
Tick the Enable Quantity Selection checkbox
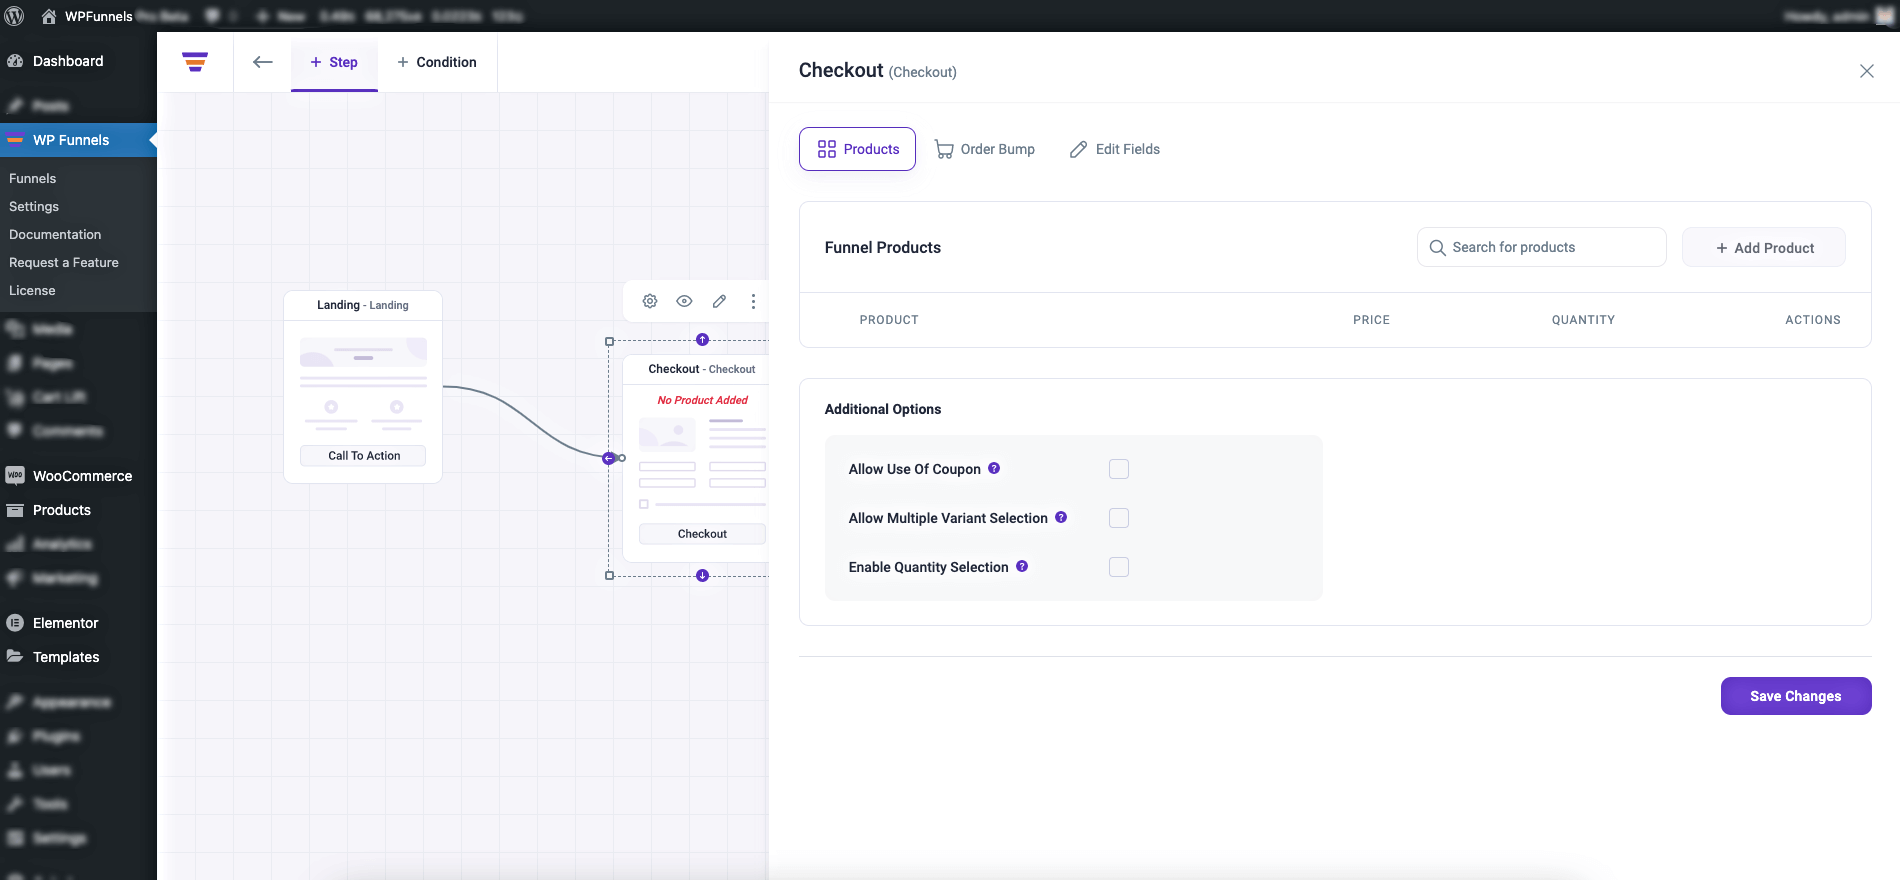coord(1119,567)
